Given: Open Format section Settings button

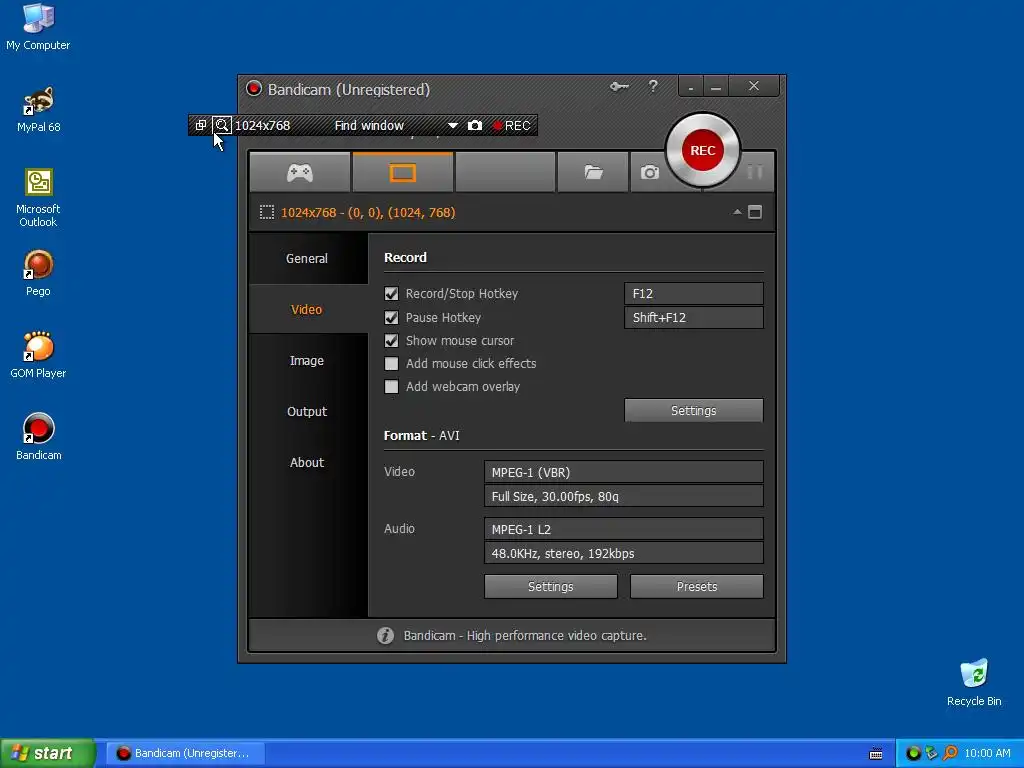Looking at the screenshot, I should pos(551,586).
